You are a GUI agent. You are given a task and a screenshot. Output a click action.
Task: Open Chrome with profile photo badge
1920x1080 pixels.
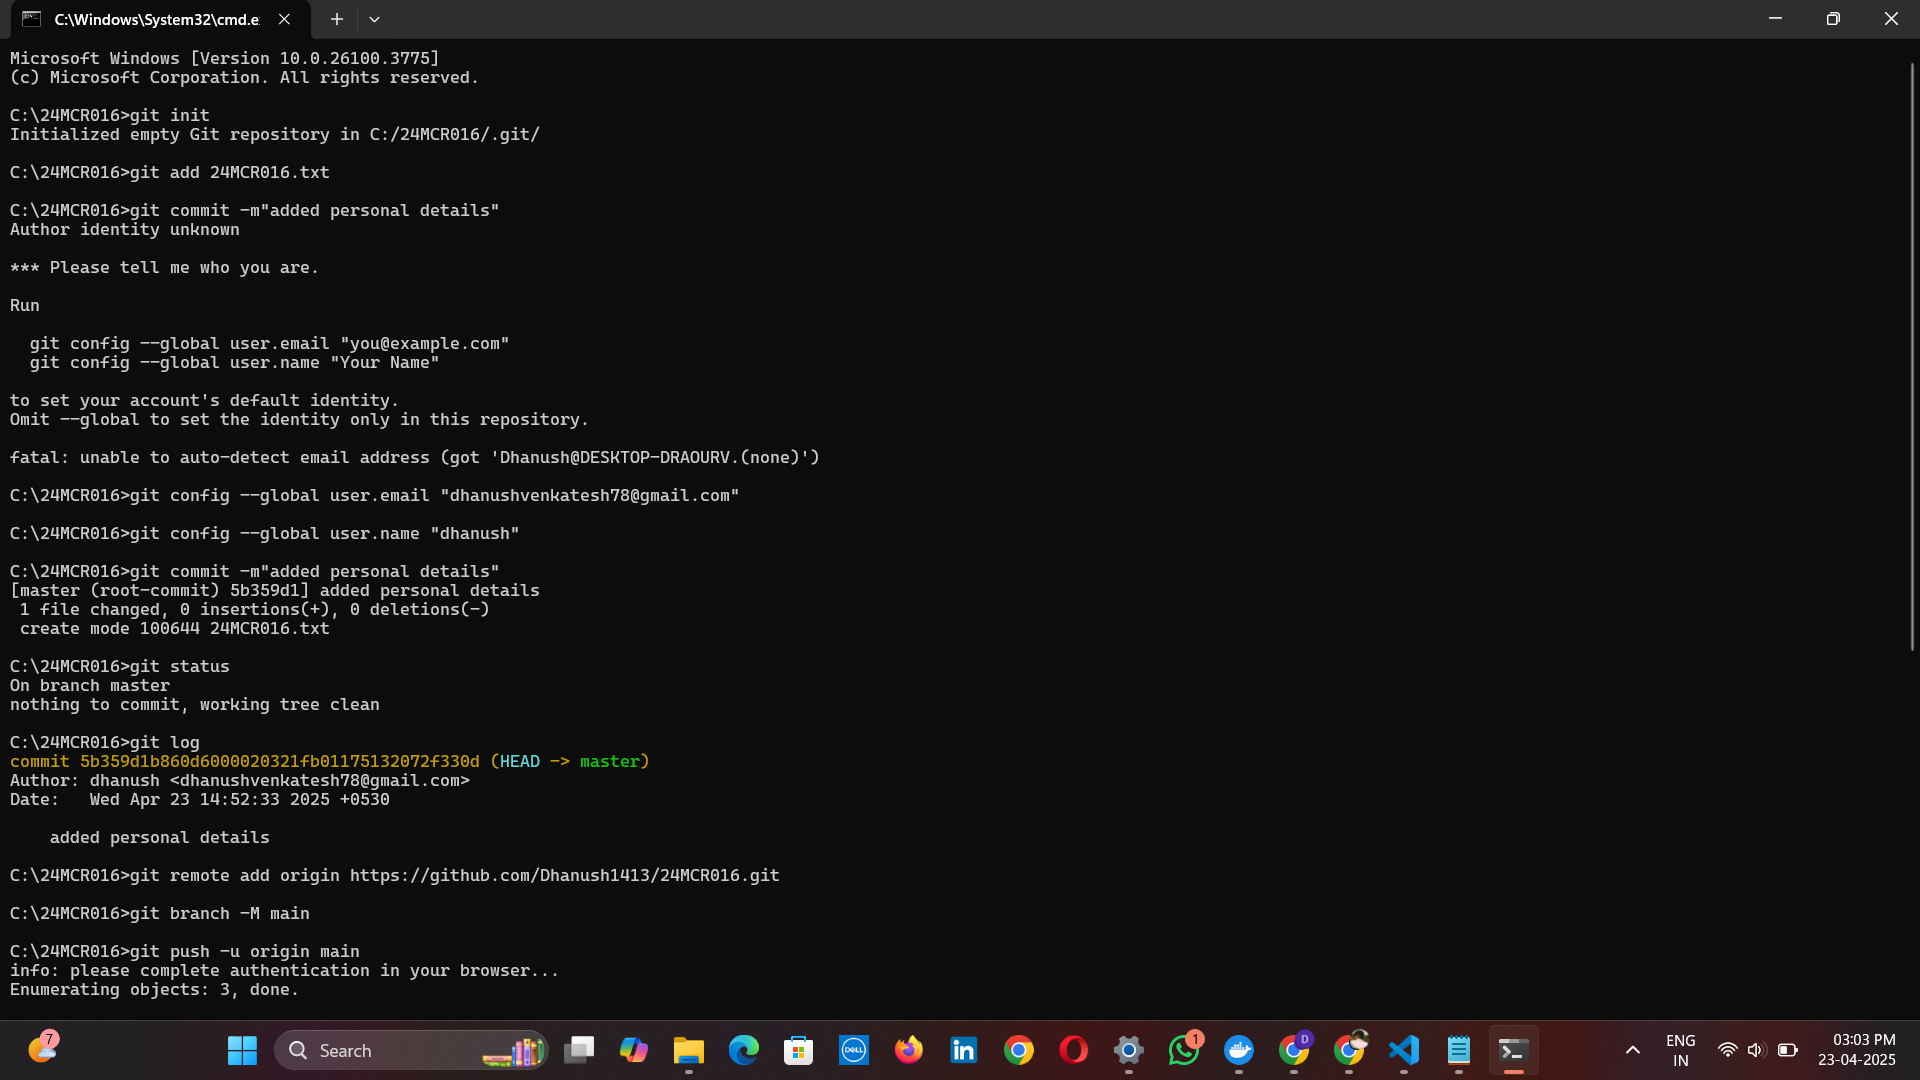1349,1050
